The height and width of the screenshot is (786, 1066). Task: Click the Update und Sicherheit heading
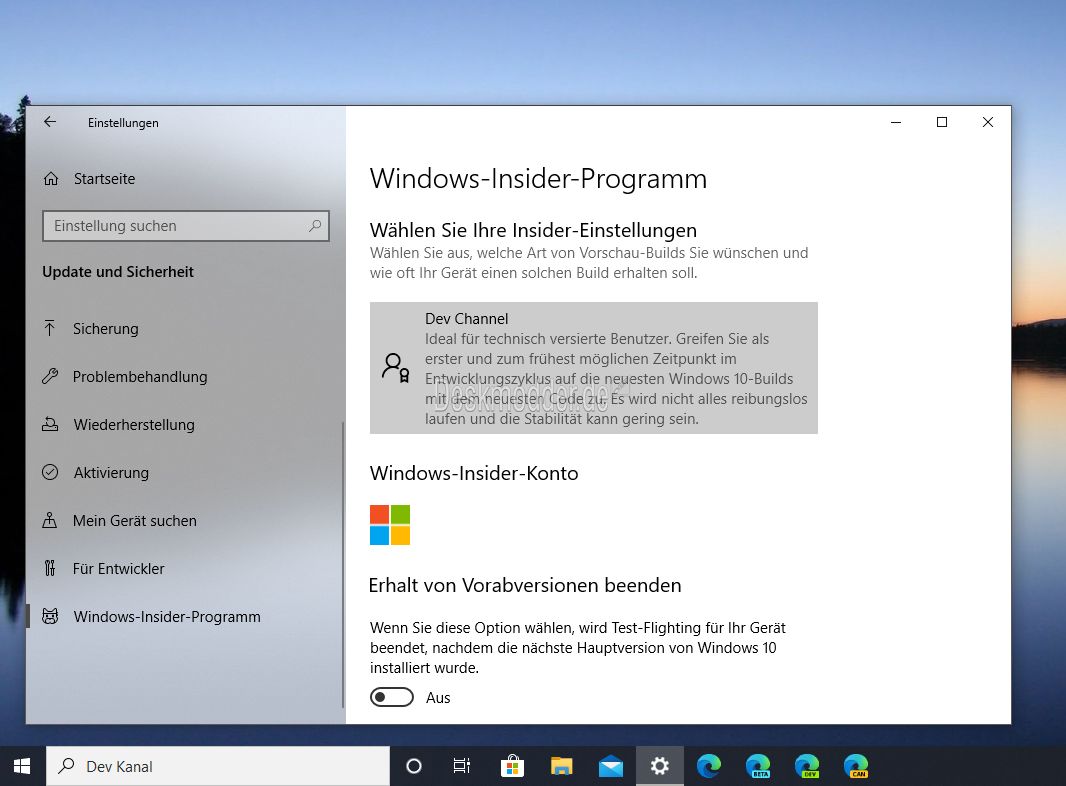pos(118,271)
